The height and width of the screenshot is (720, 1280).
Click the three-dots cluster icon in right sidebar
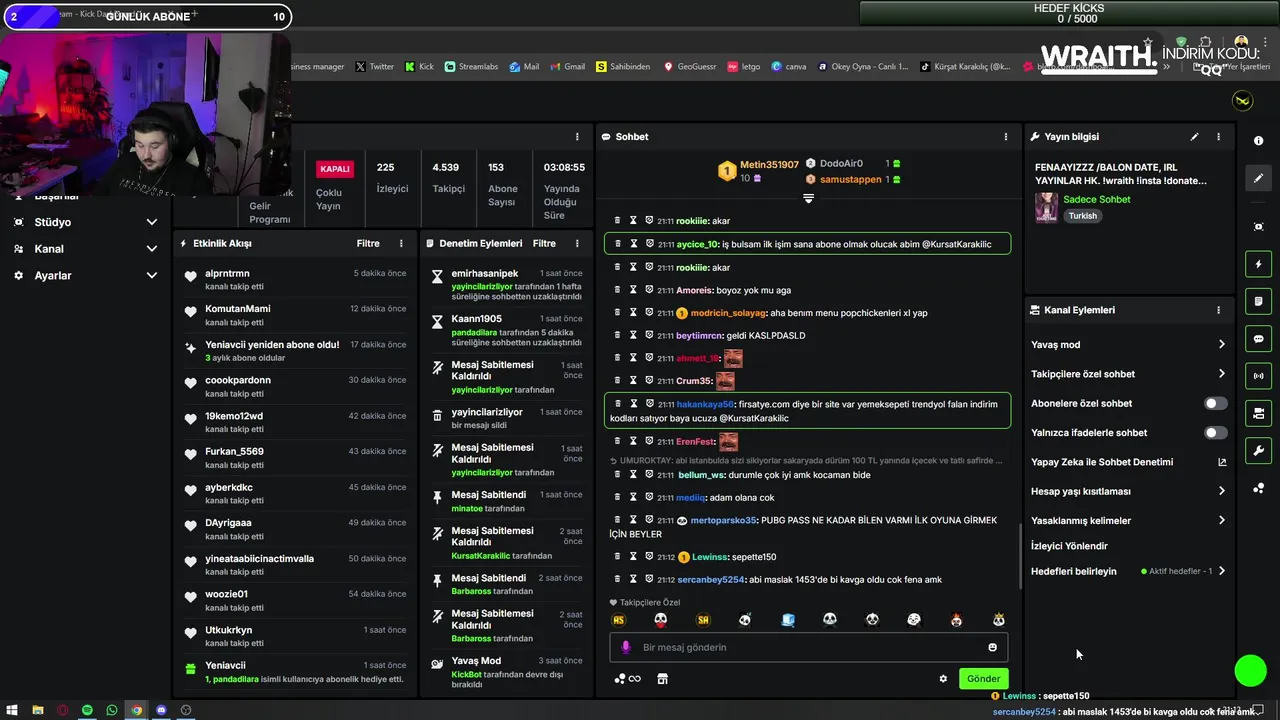tap(1258, 488)
